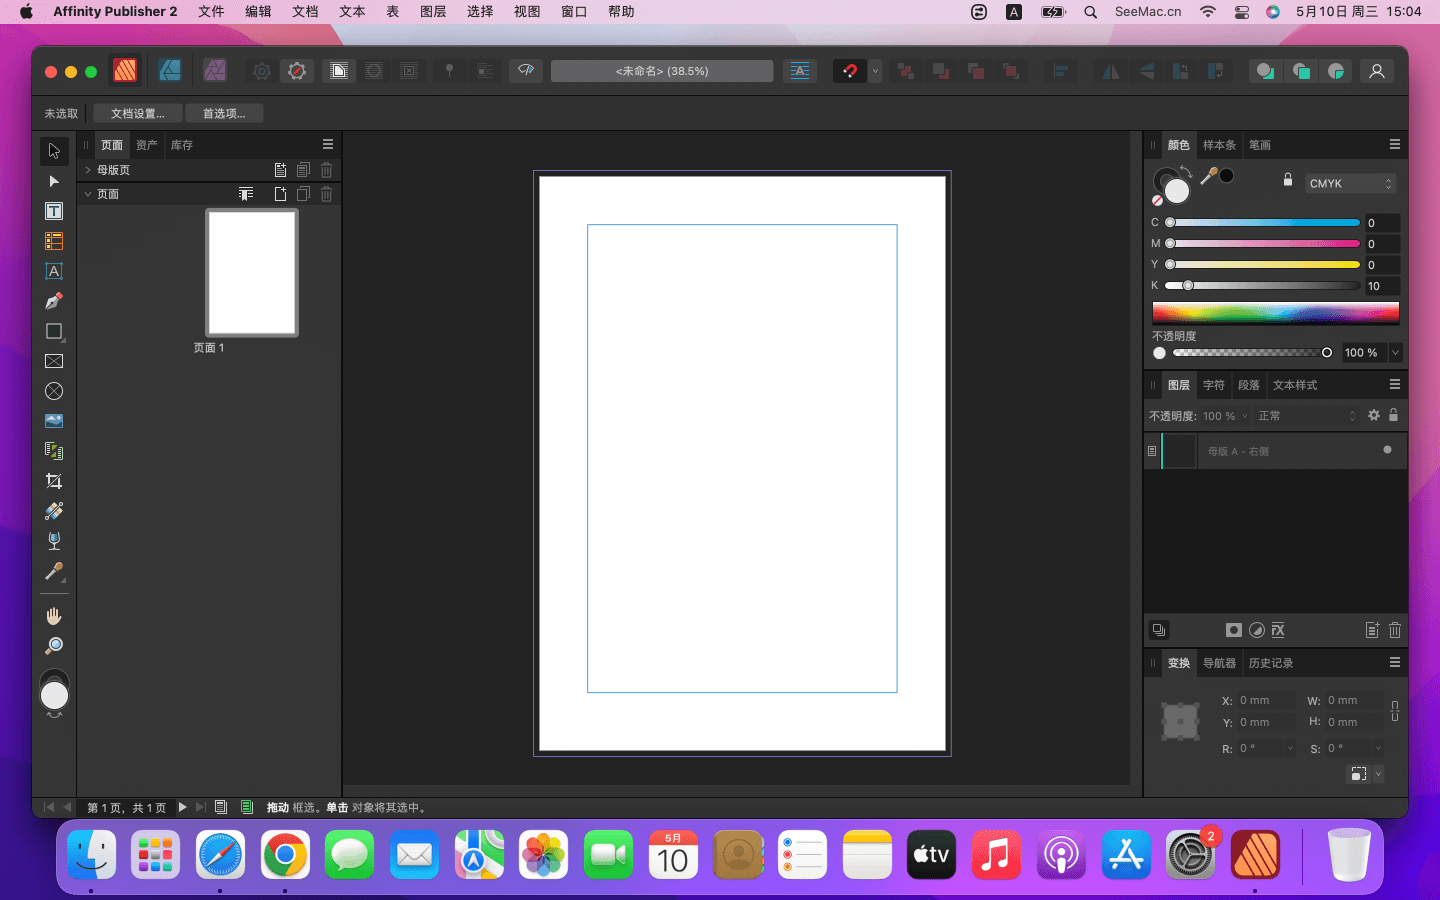The image size is (1440, 900).
Task: Toggle snapping magnet in the toolbar
Action: [x=849, y=71]
